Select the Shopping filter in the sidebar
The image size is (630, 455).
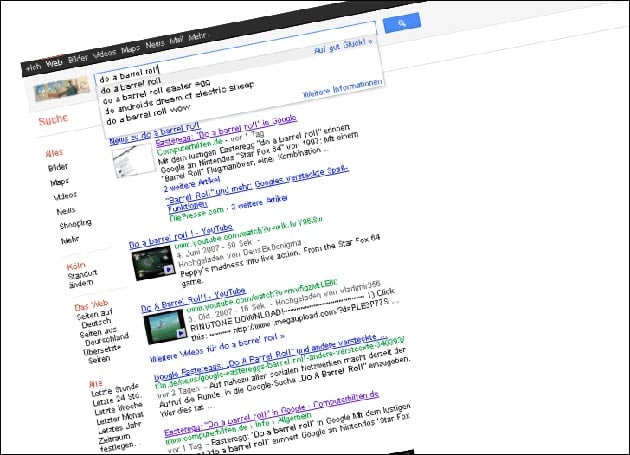(76, 224)
